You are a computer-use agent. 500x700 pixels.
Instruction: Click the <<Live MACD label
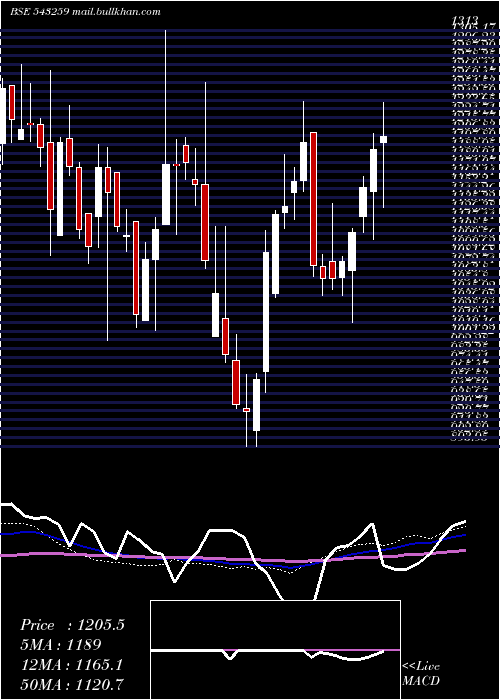tap(421, 674)
